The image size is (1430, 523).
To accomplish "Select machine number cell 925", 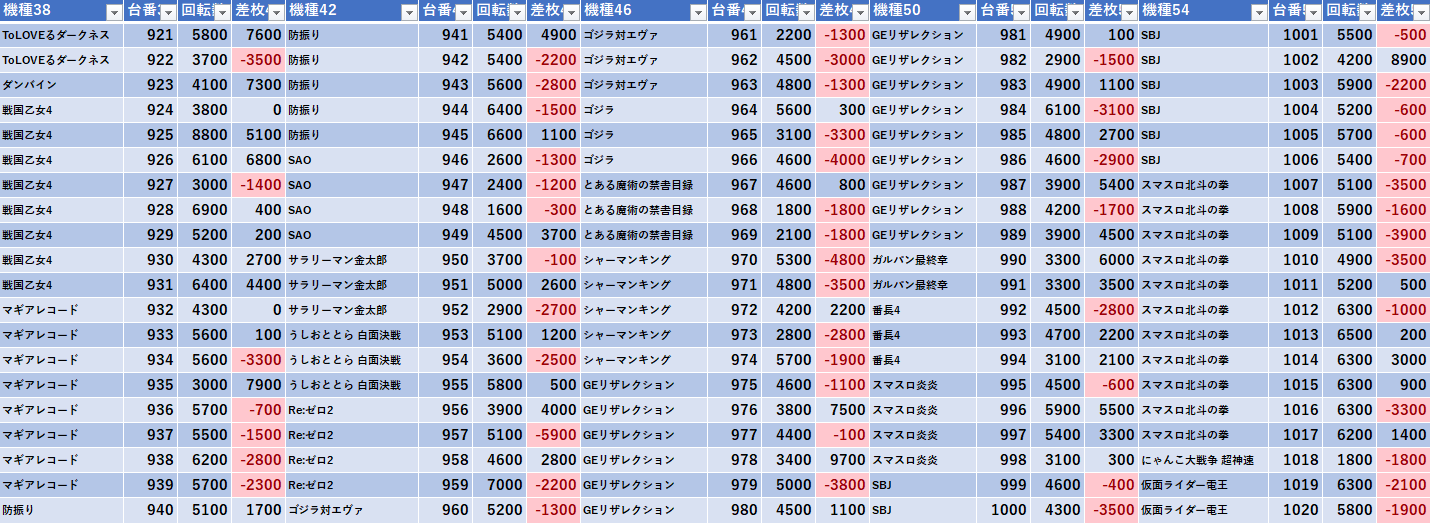I will [151, 135].
